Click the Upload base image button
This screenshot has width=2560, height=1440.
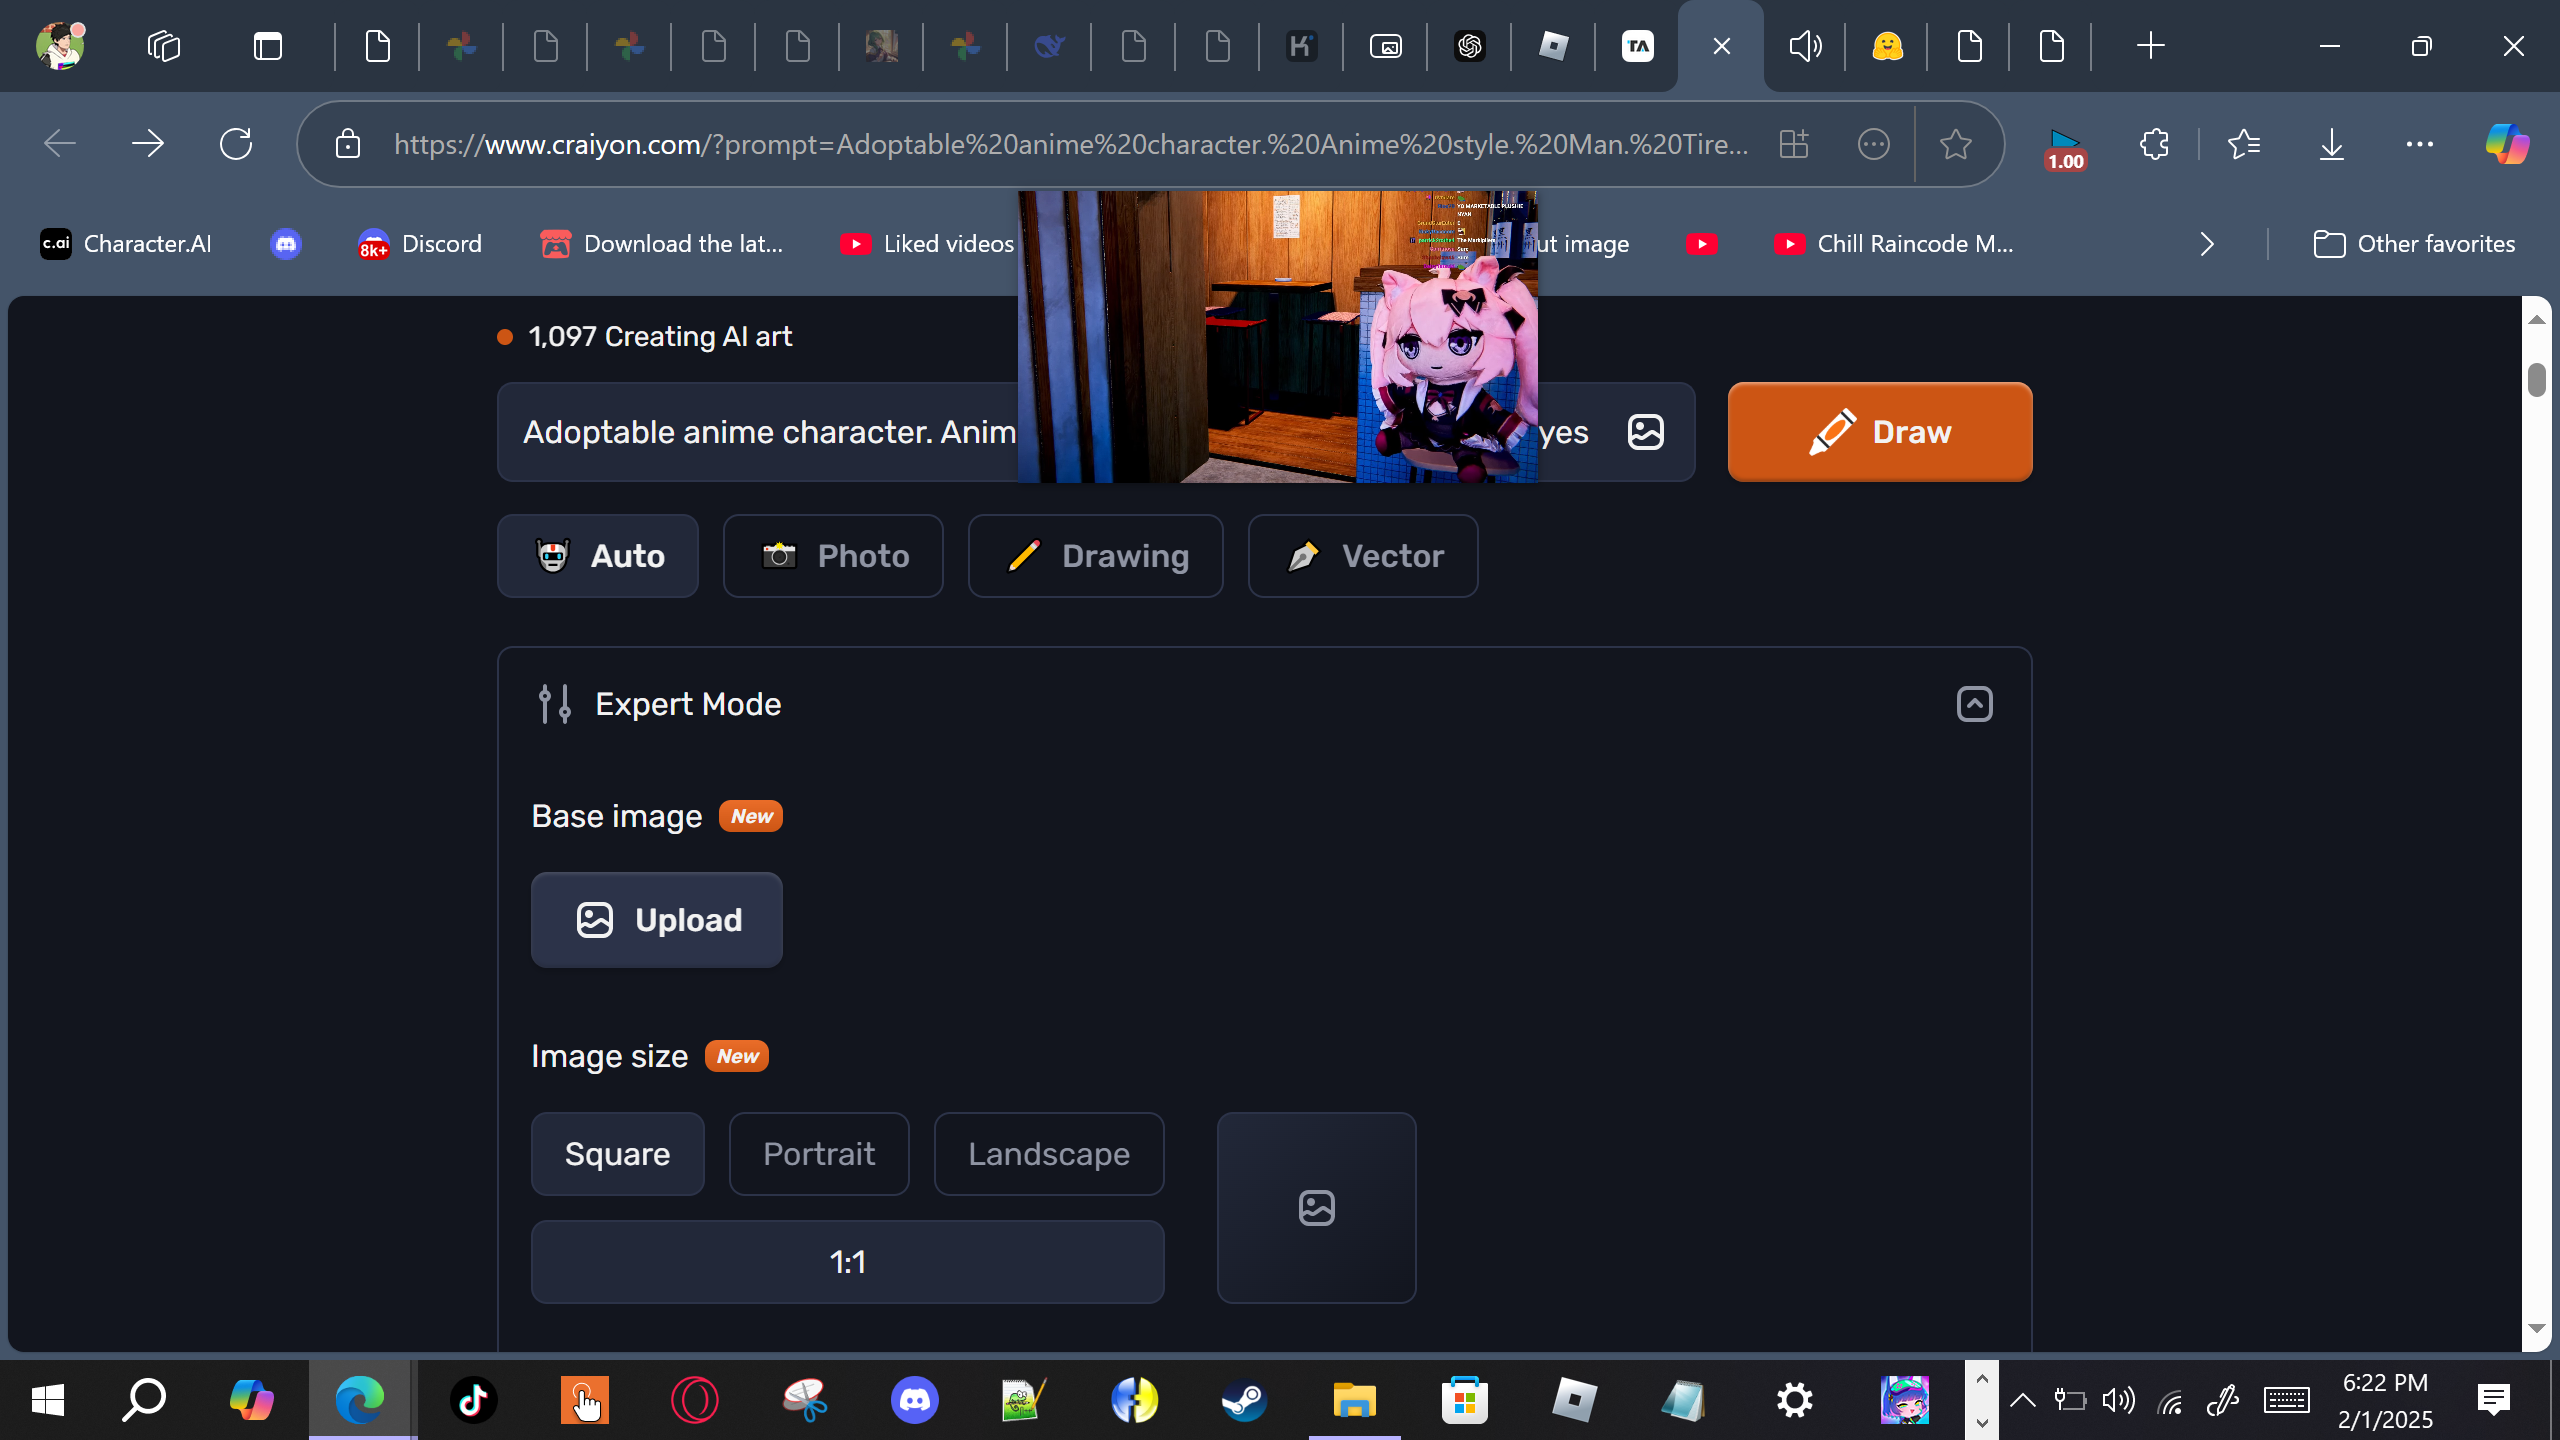pos(656,920)
